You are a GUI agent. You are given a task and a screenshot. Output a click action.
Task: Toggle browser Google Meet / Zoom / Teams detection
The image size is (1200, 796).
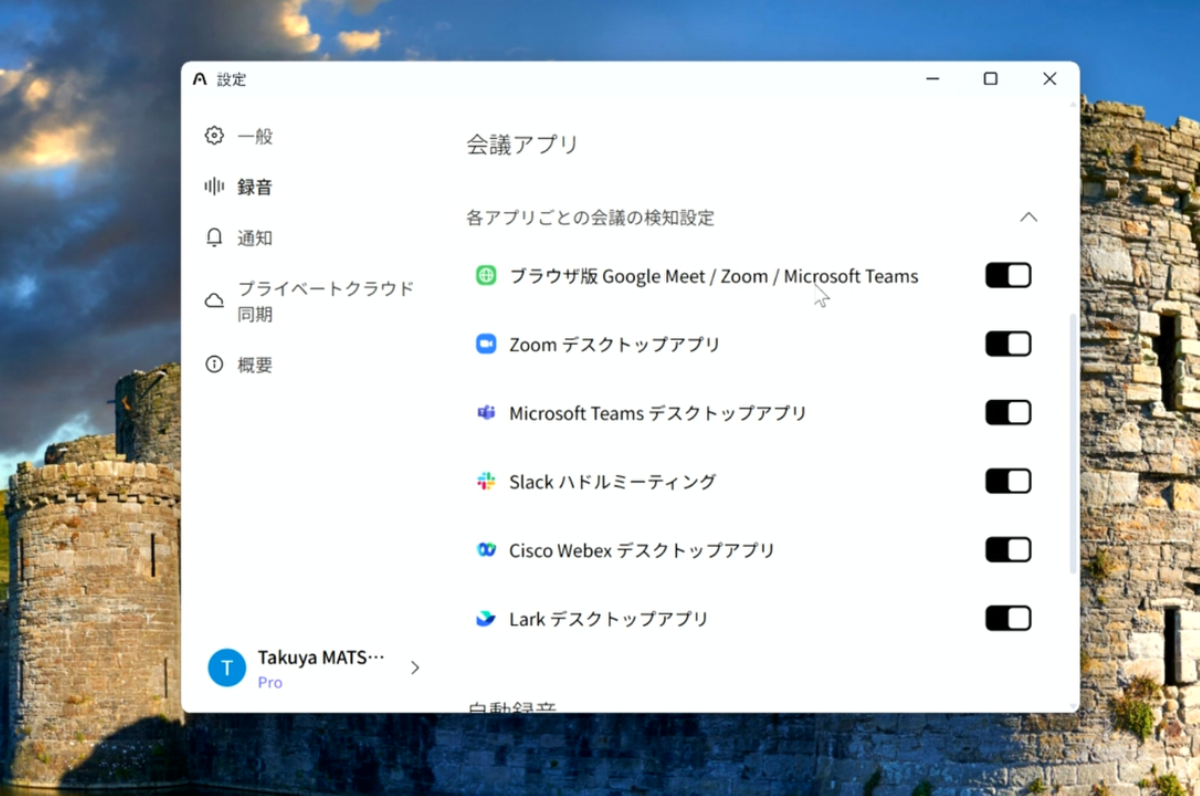click(1008, 276)
